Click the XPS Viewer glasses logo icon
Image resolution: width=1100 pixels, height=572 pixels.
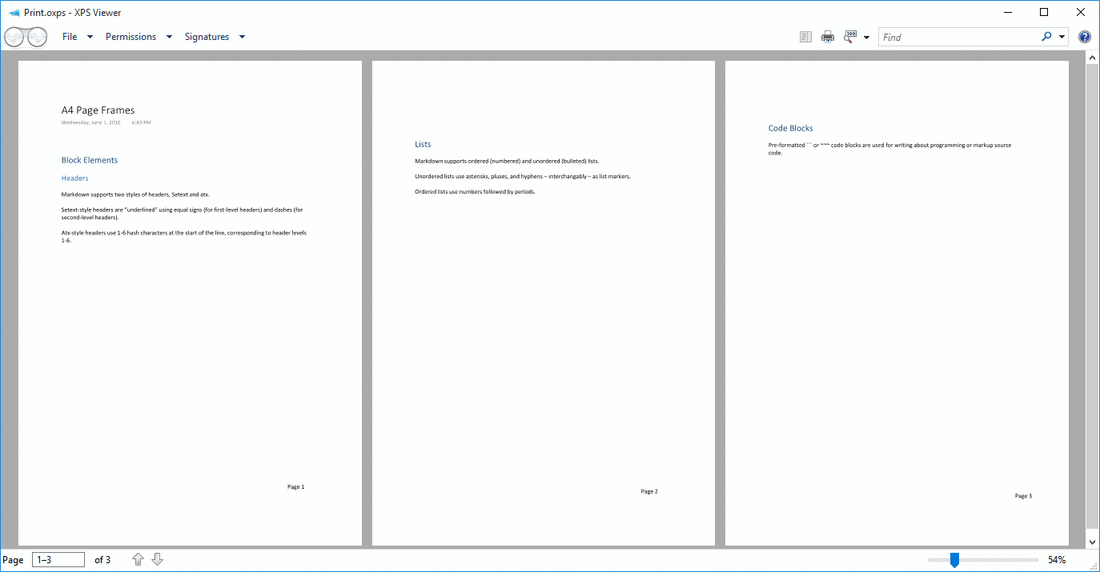point(25,36)
